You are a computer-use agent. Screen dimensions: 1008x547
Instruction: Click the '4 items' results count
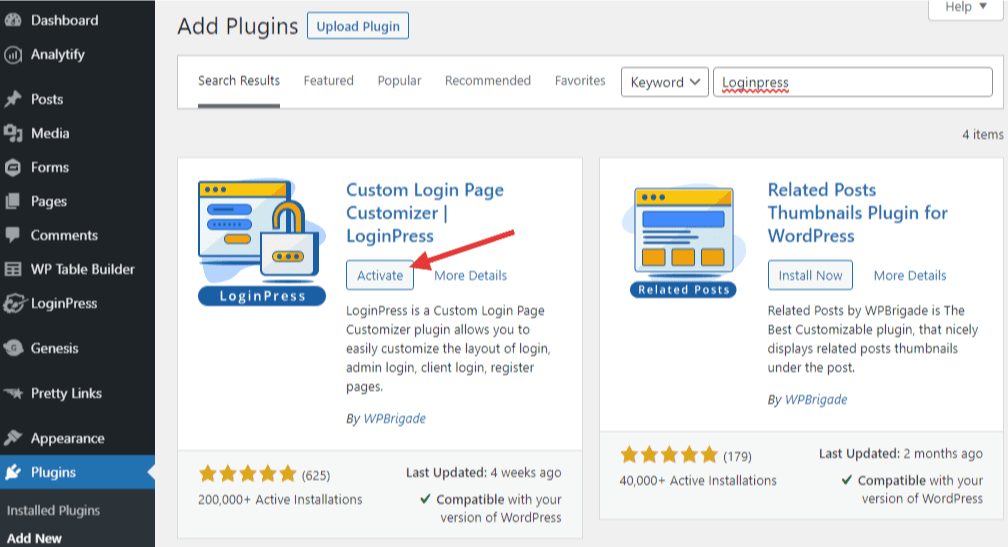click(x=983, y=134)
